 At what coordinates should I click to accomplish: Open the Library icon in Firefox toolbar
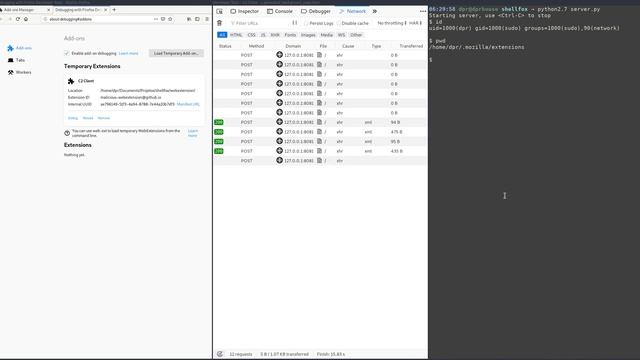click(189, 19)
